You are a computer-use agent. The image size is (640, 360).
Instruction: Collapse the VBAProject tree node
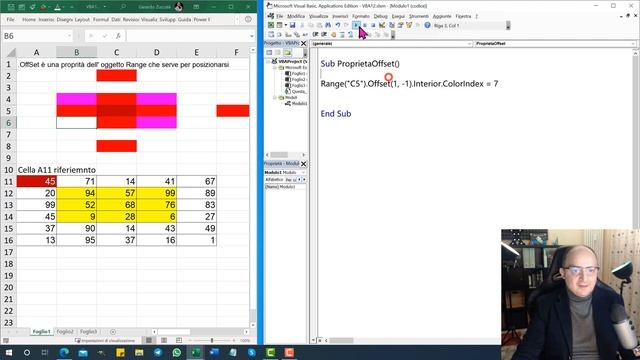[x=269, y=61]
